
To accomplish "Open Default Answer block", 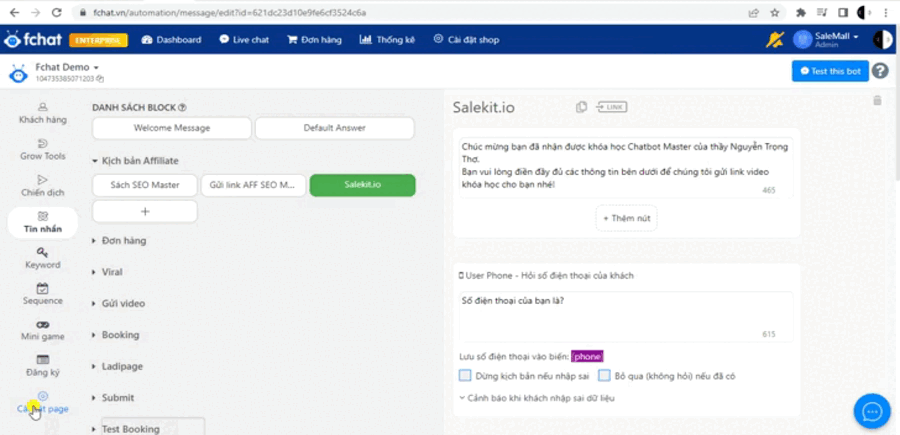I will [x=335, y=128].
